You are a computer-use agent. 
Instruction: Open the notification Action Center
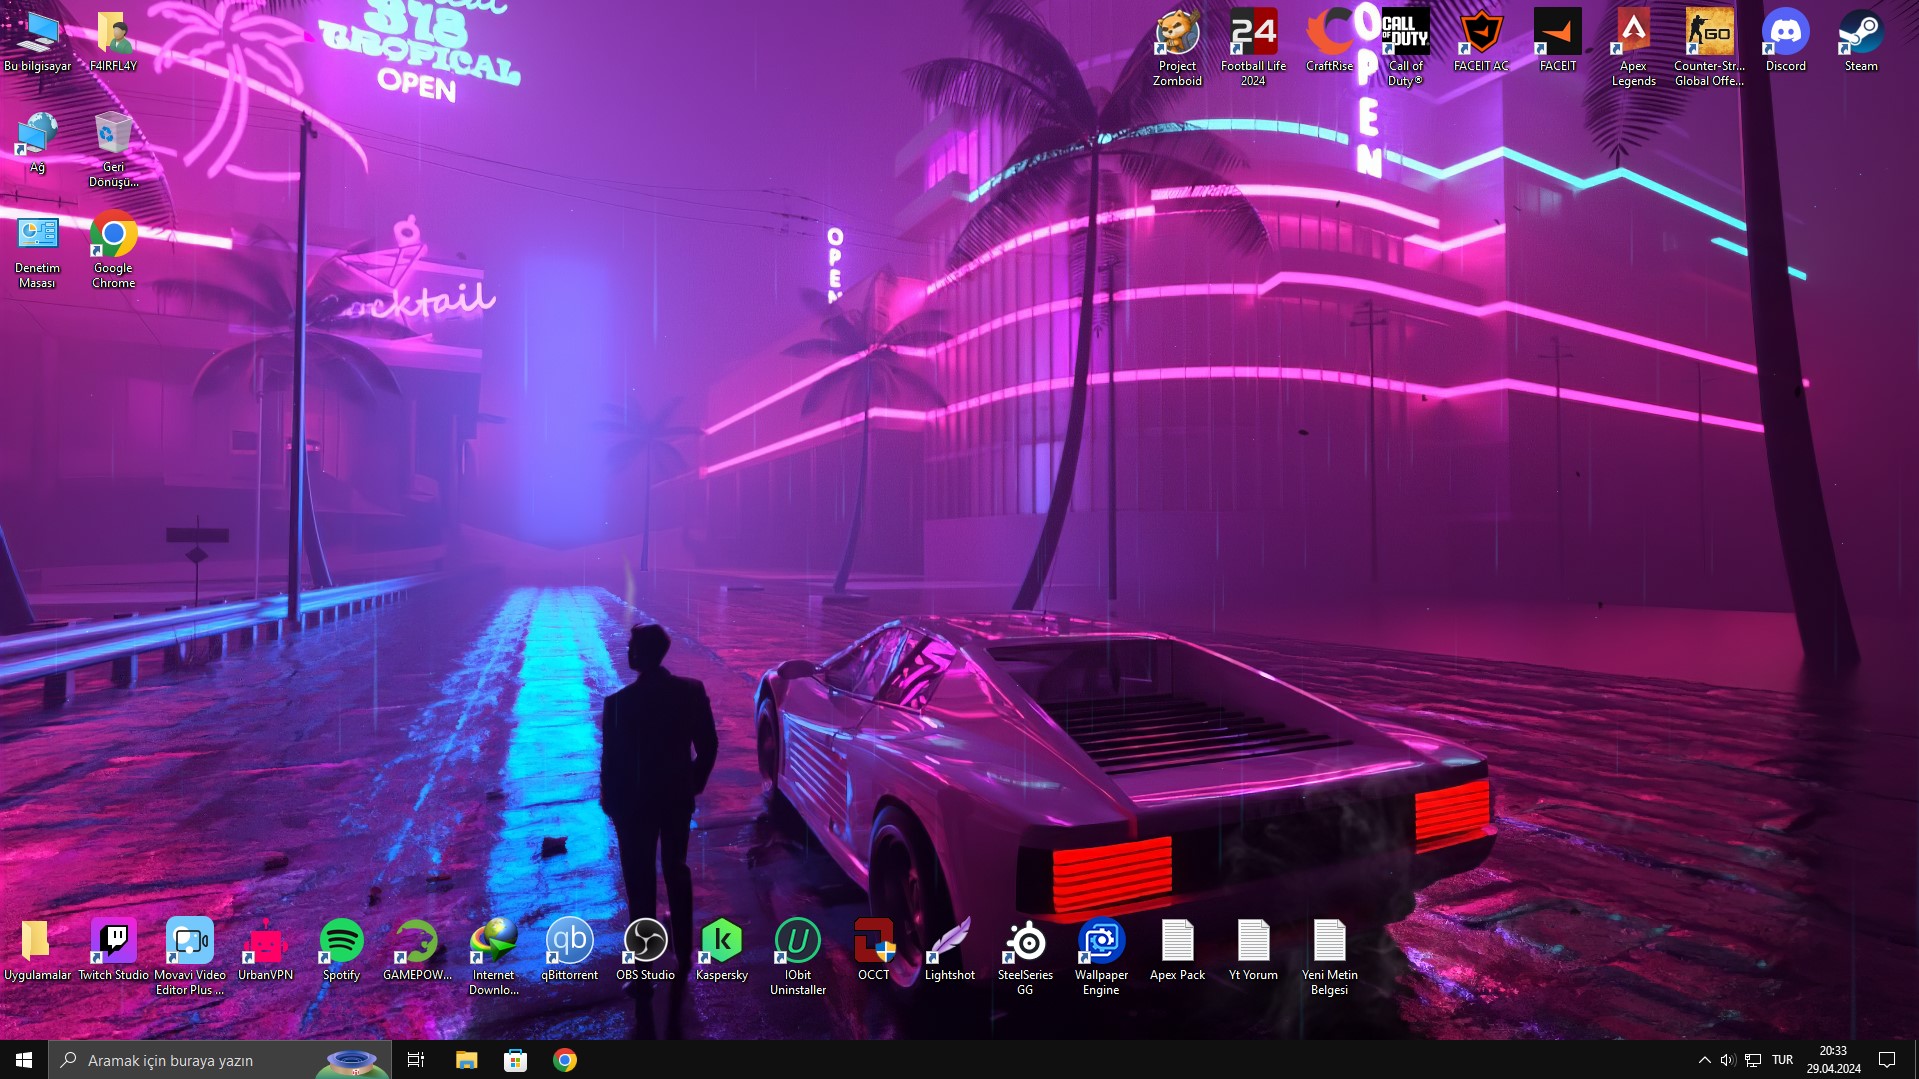(1887, 1060)
